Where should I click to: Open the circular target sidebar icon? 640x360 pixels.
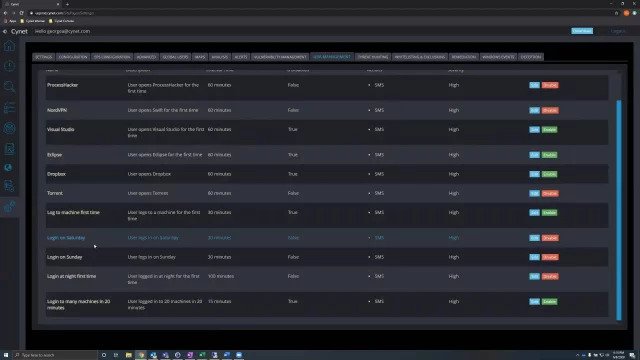(9, 128)
